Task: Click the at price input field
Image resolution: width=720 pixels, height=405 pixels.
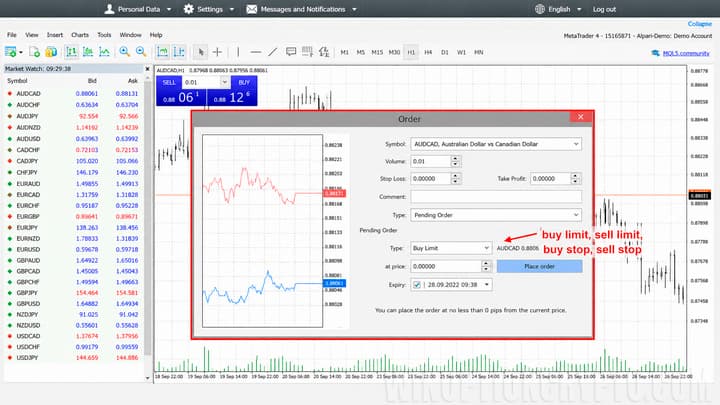Action: [x=446, y=266]
